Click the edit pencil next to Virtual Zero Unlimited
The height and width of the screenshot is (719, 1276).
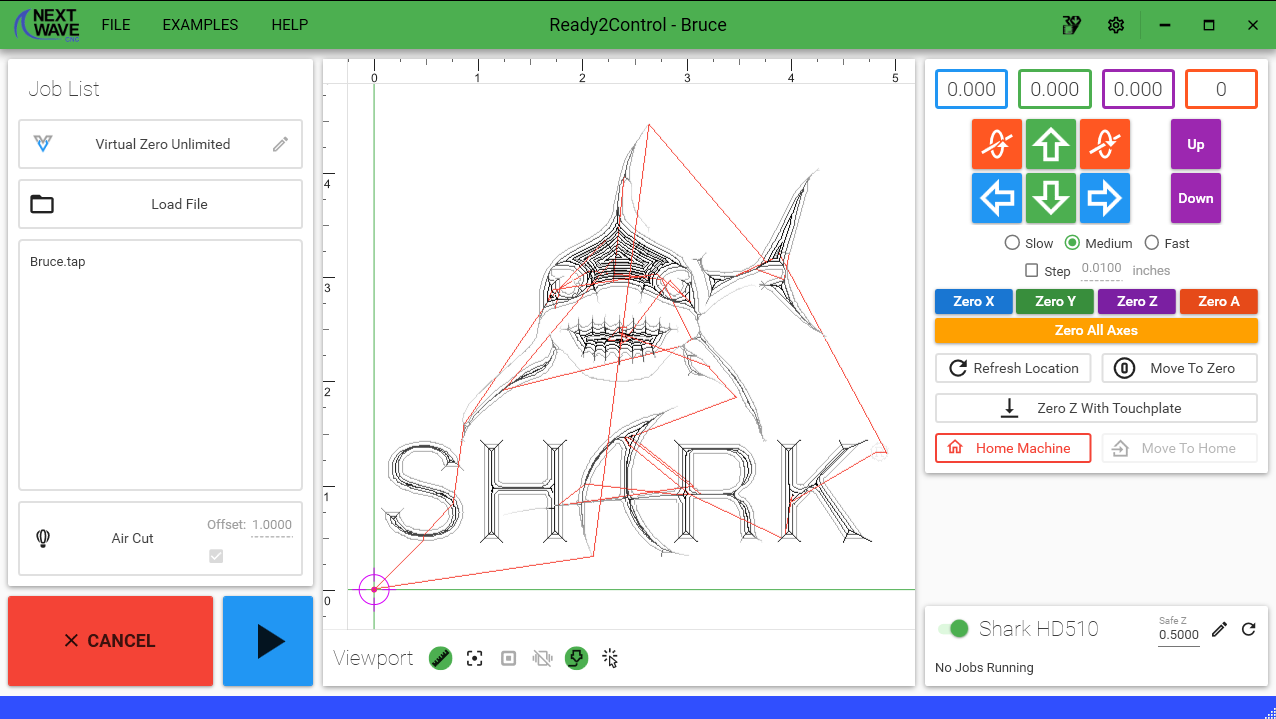tap(281, 144)
